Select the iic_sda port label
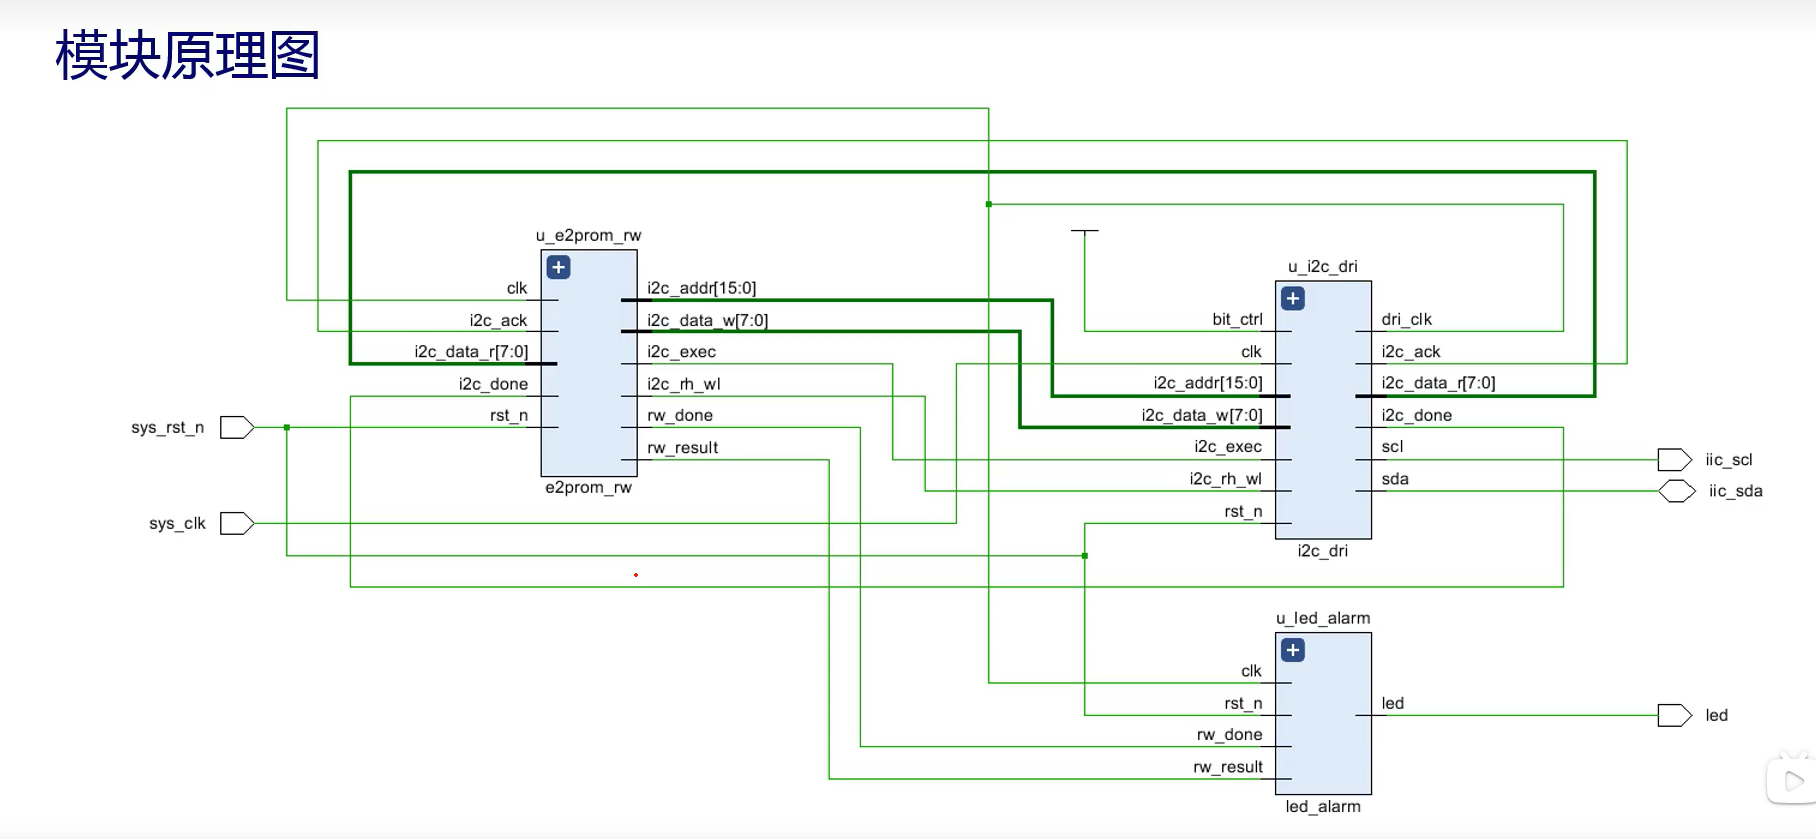The height and width of the screenshot is (839, 1816). 1736,491
